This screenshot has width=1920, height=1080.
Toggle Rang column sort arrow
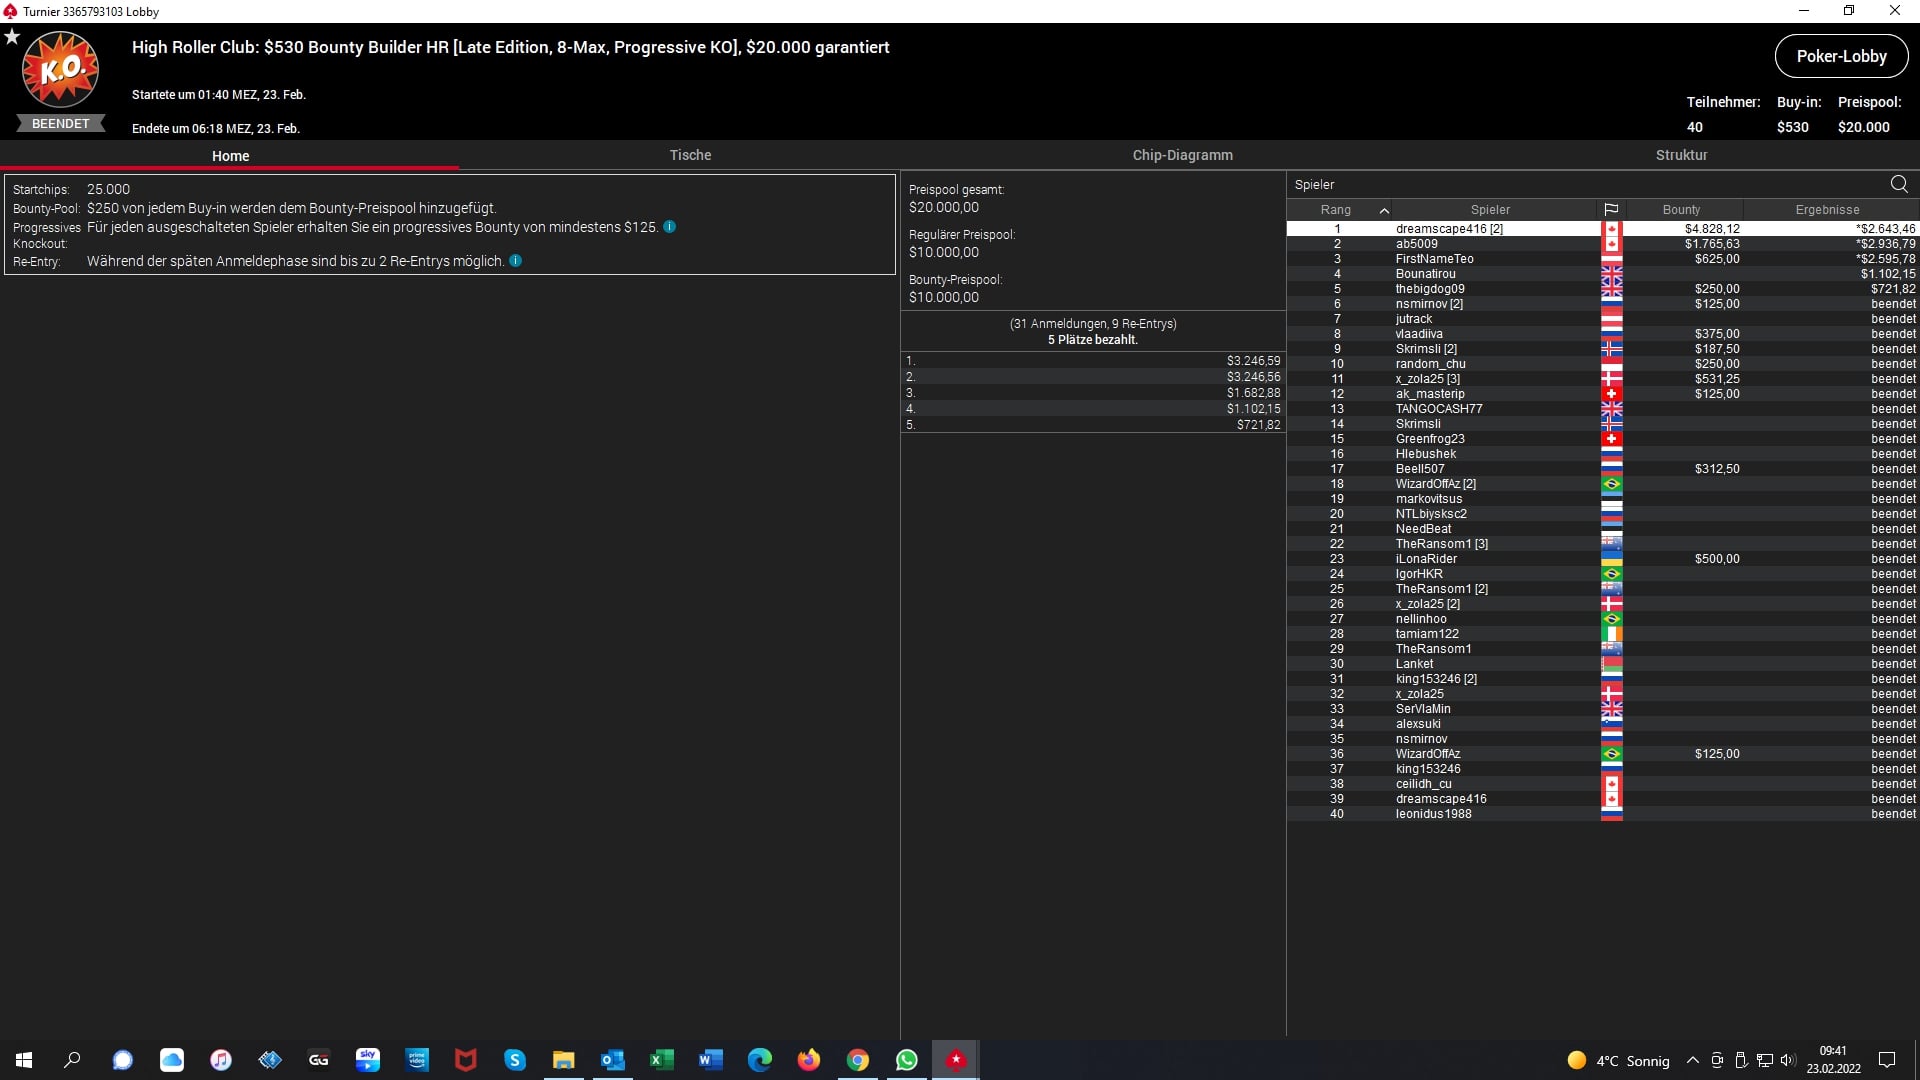pyautogui.click(x=1383, y=210)
